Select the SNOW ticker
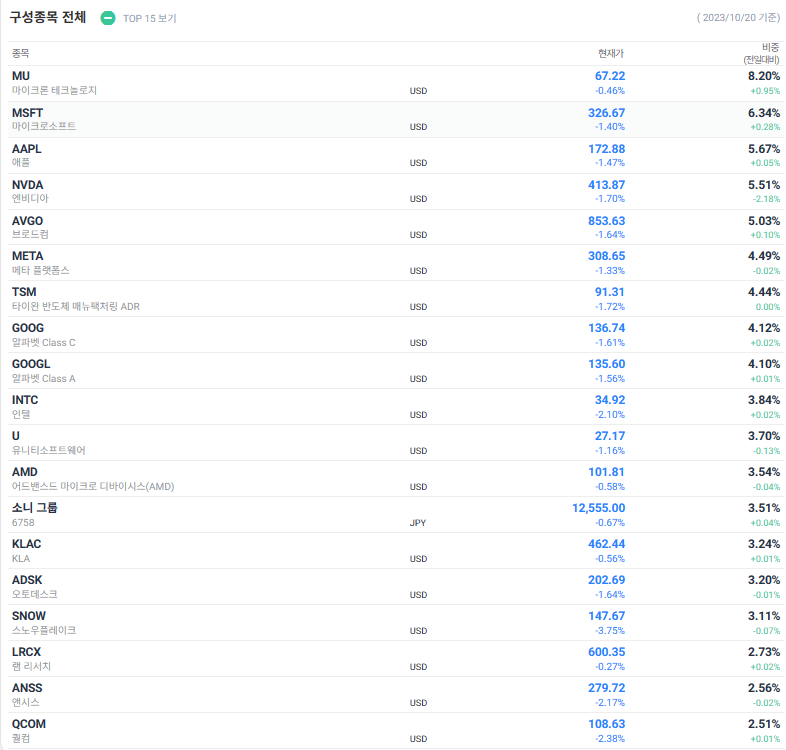 29,617
